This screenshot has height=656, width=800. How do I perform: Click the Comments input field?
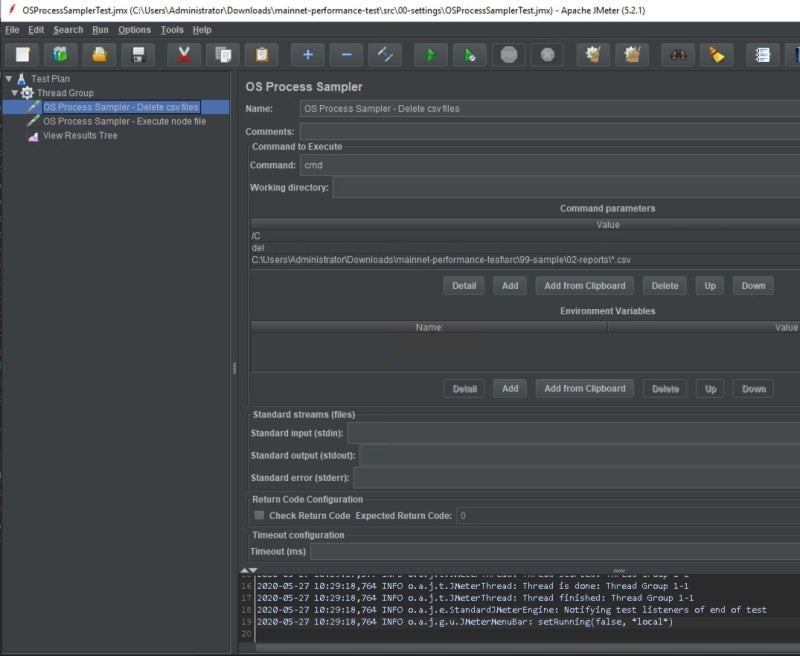[x=550, y=132]
